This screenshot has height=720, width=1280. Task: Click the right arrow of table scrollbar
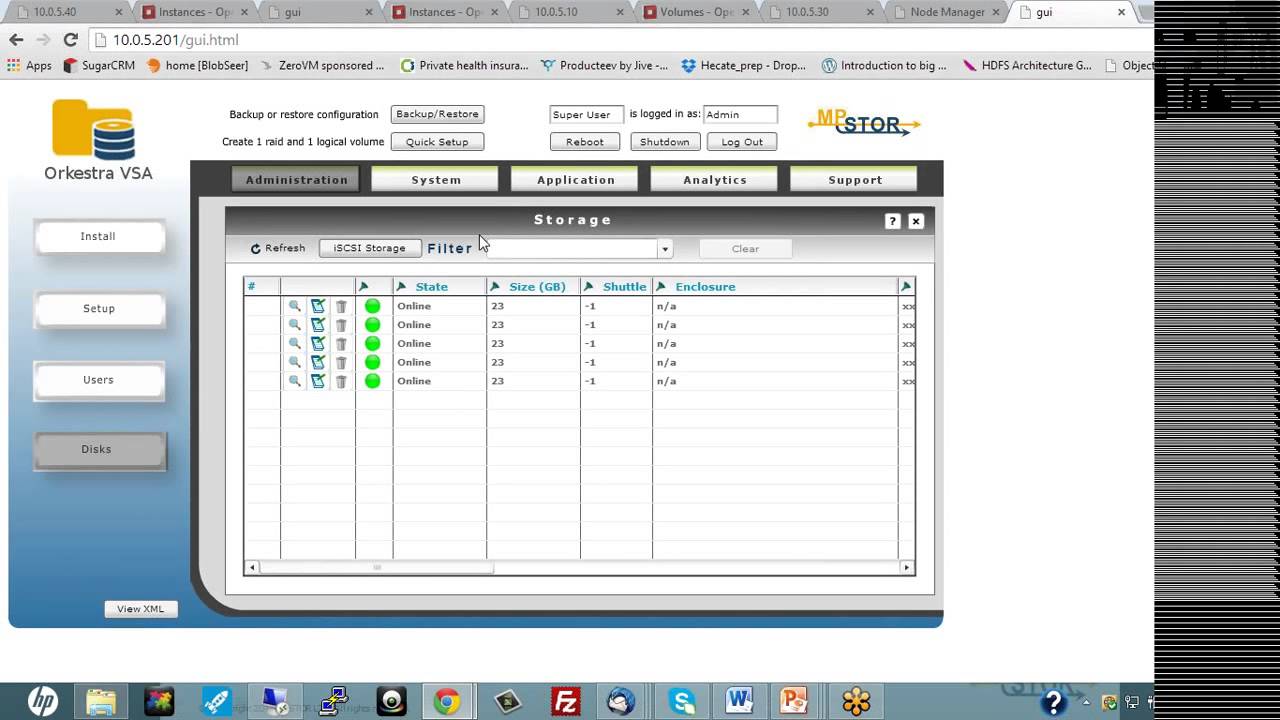(x=907, y=567)
